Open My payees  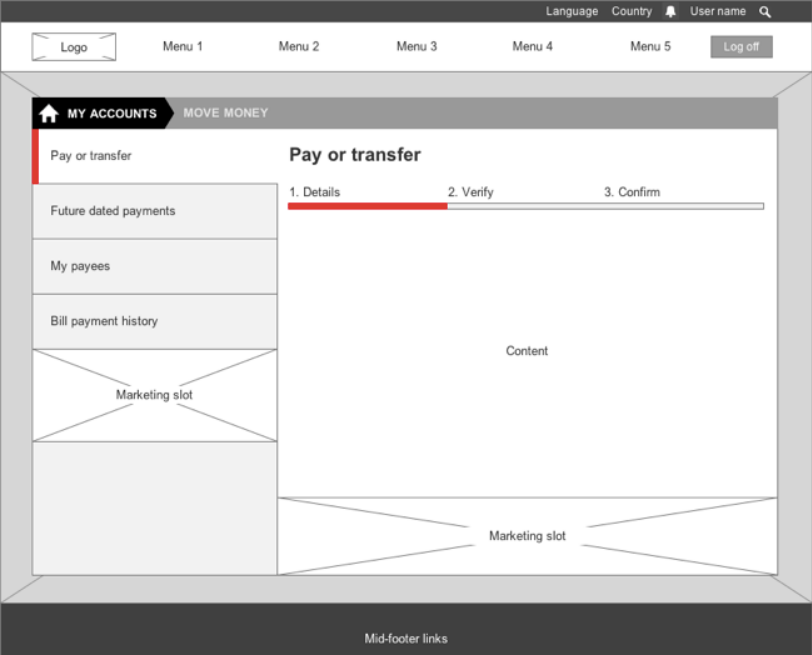(x=154, y=267)
